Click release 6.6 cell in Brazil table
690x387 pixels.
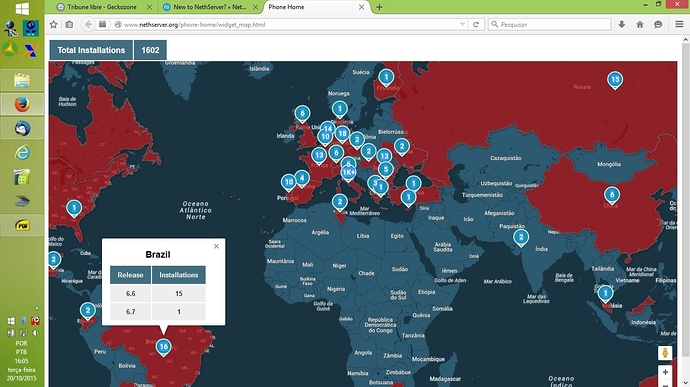tap(130, 293)
